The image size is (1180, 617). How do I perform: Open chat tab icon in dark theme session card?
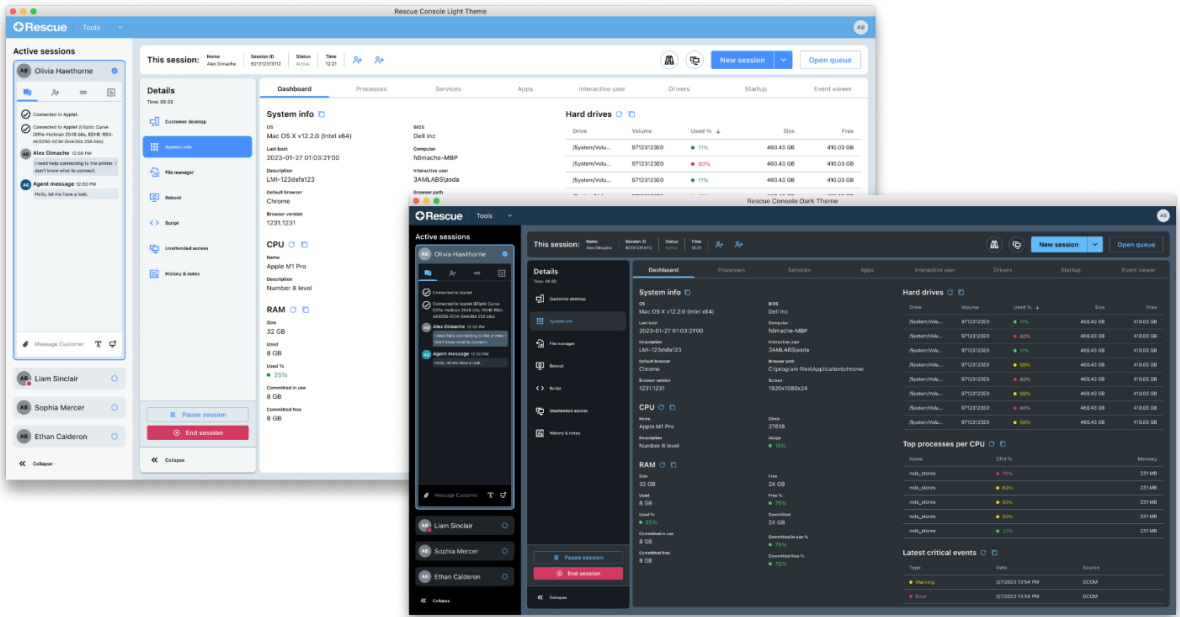tap(427, 273)
